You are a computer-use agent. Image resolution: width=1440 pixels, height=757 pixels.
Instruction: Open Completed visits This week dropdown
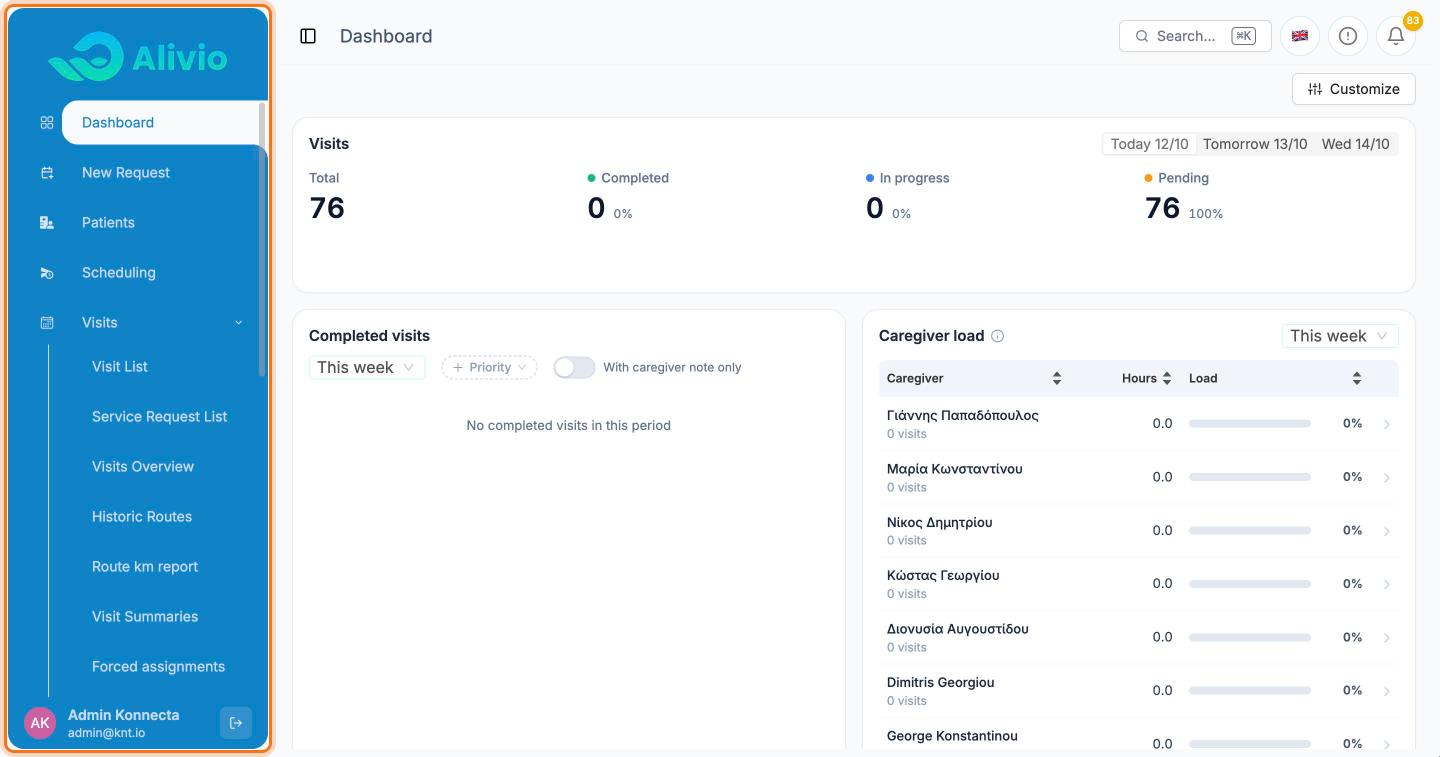367,367
